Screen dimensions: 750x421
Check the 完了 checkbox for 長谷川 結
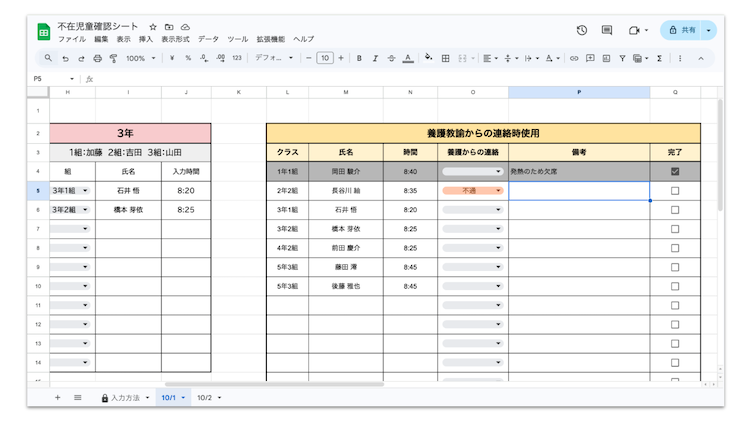[x=675, y=191]
